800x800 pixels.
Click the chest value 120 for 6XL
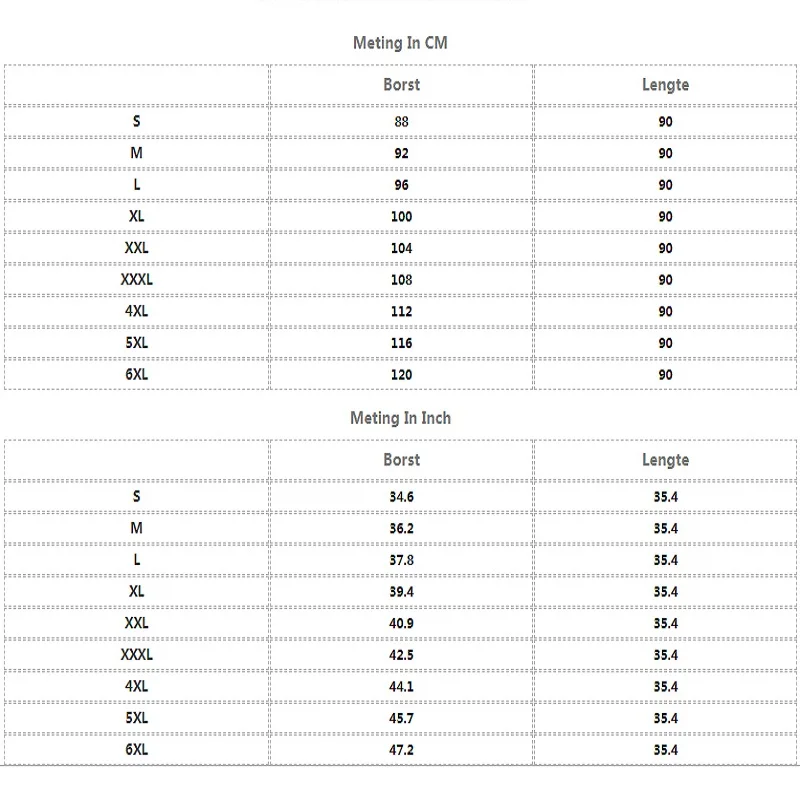pos(401,375)
